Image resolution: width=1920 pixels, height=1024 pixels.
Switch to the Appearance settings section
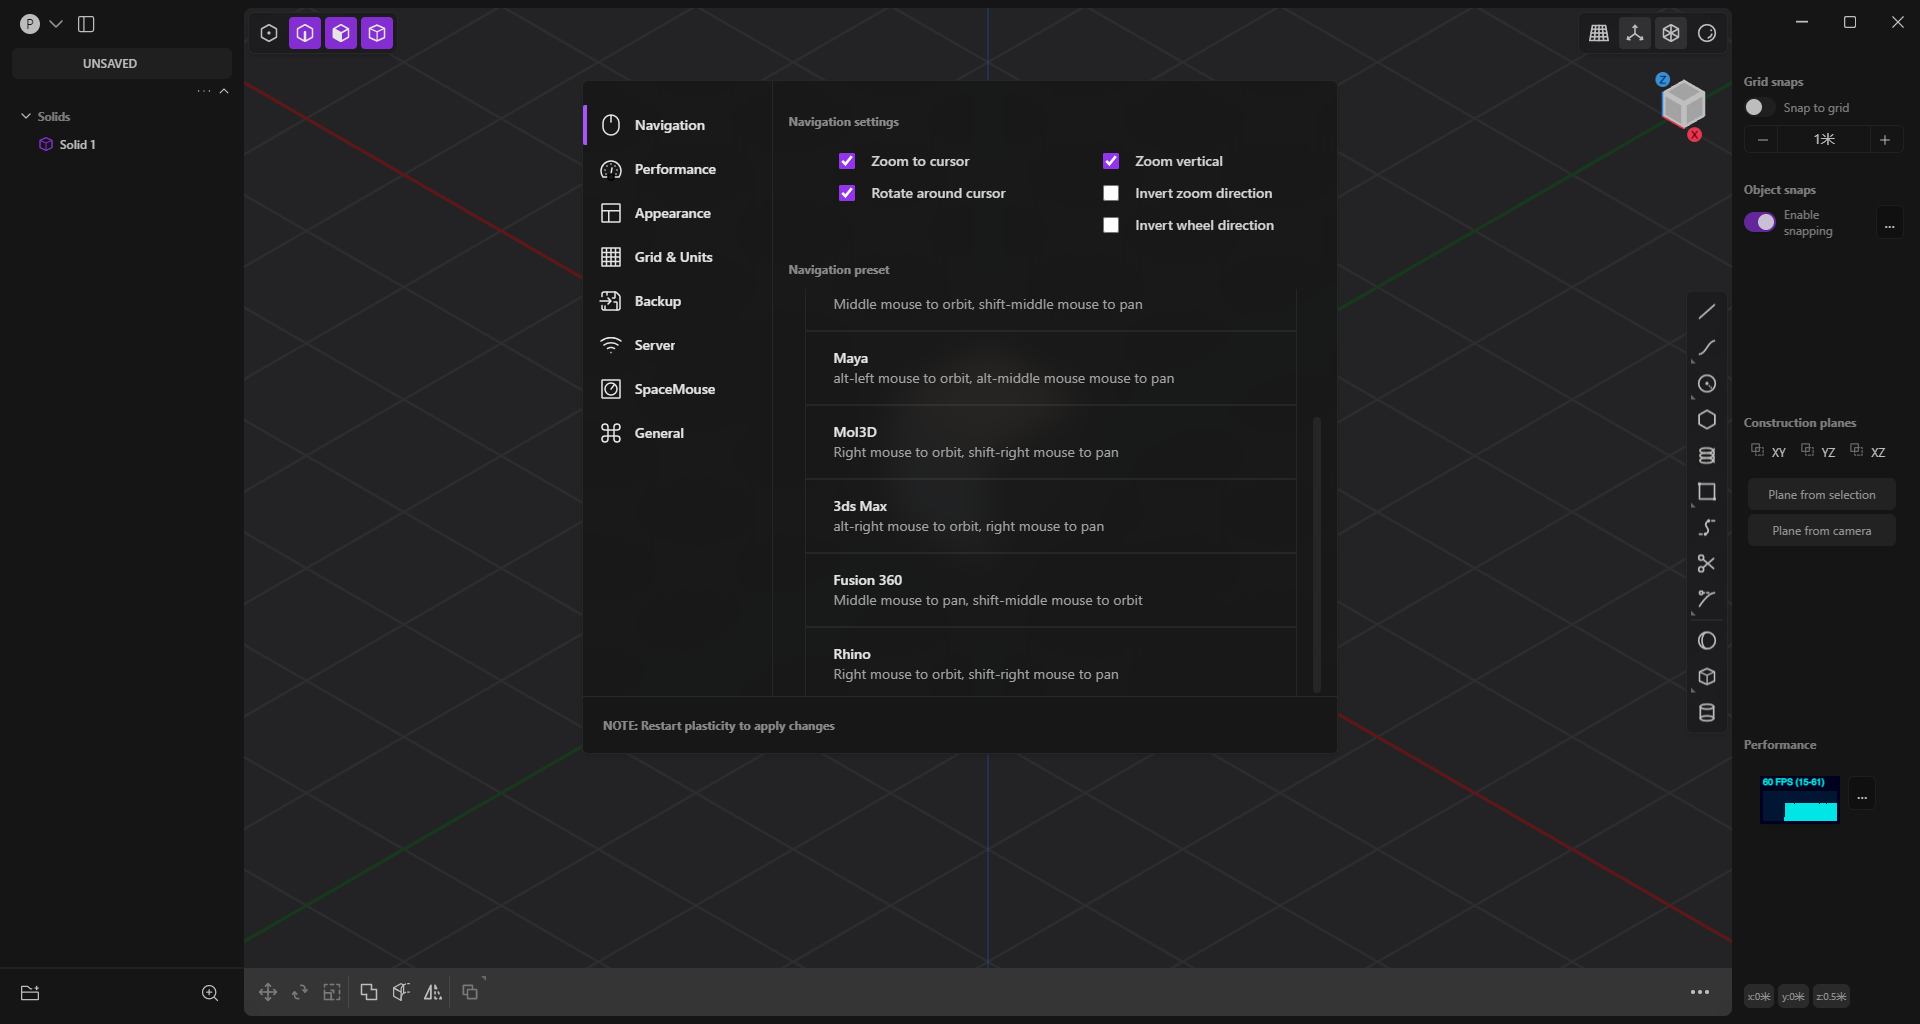coord(673,213)
